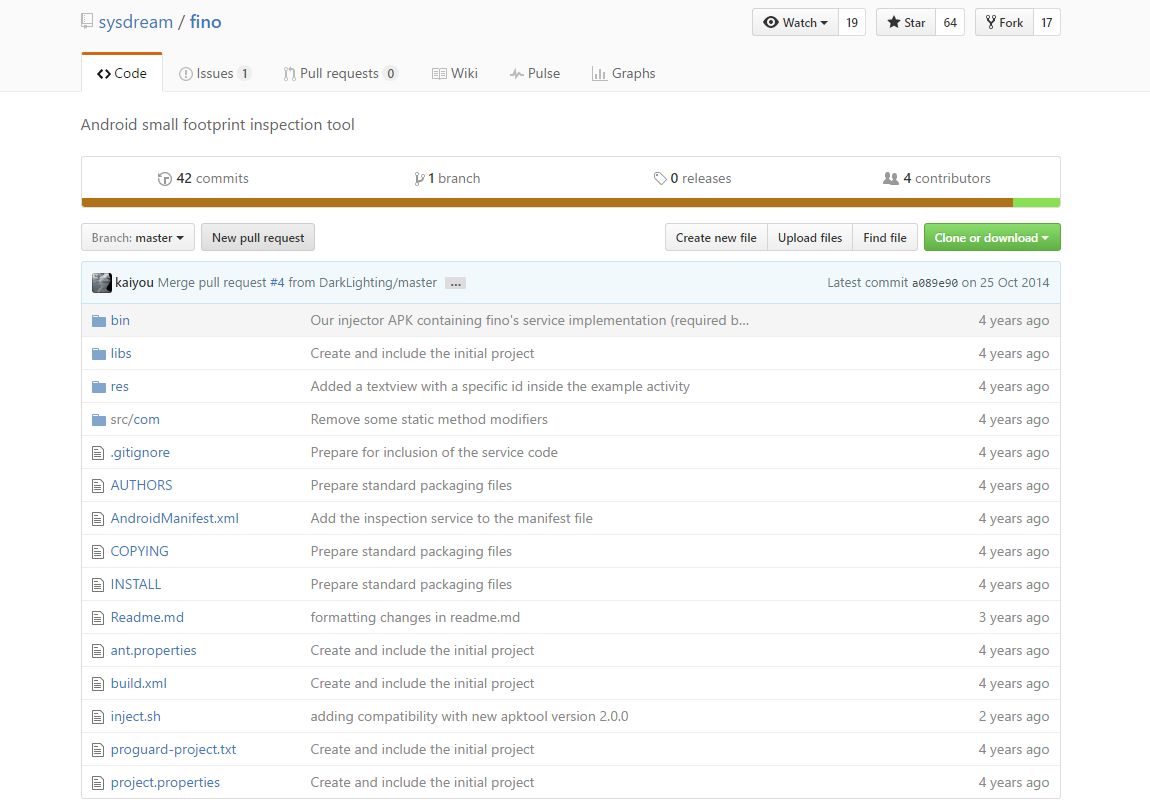Screen dimensions: 1150x809
Task: Star the fino repository
Action: (906, 23)
